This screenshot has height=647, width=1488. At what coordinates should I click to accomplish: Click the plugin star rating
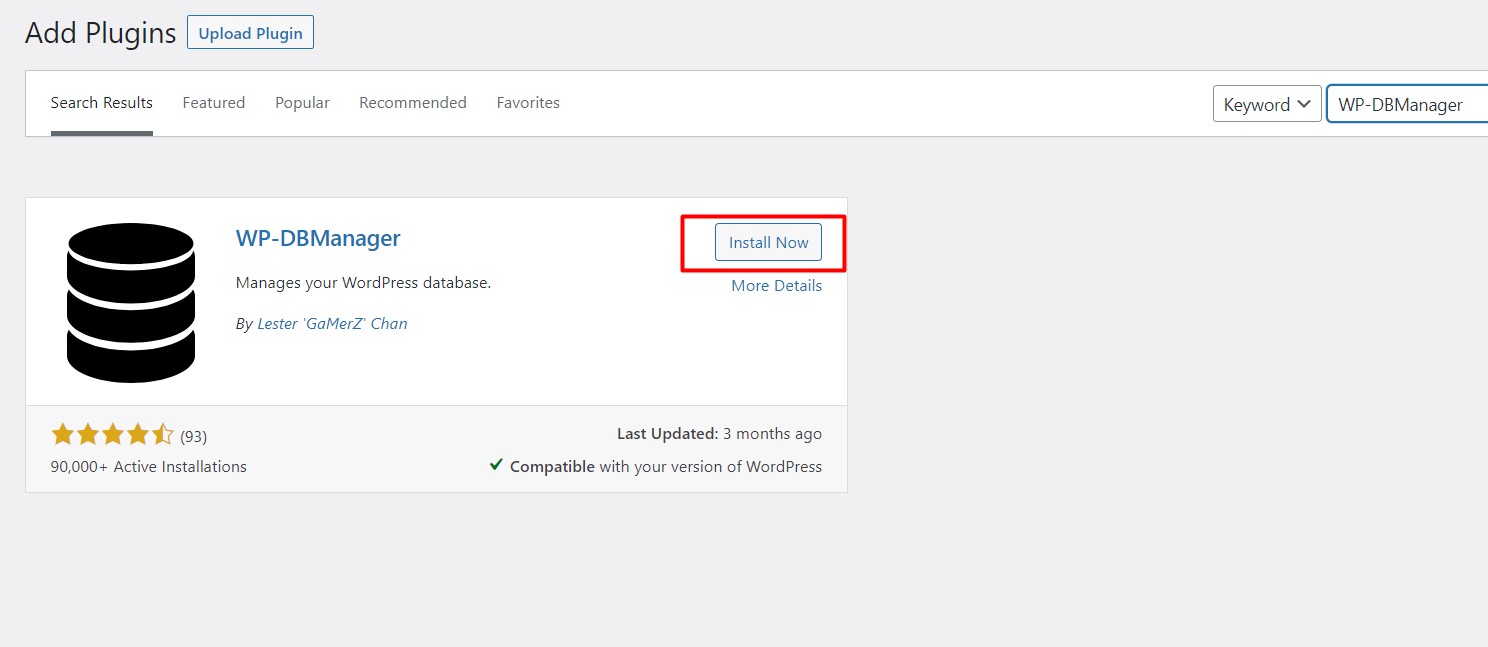click(113, 435)
